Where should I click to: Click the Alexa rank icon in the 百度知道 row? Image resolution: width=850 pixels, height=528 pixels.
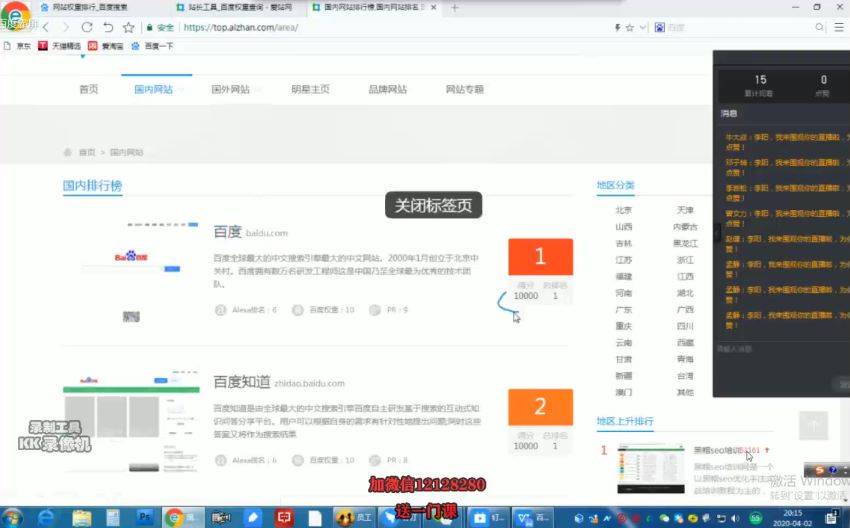[220, 460]
